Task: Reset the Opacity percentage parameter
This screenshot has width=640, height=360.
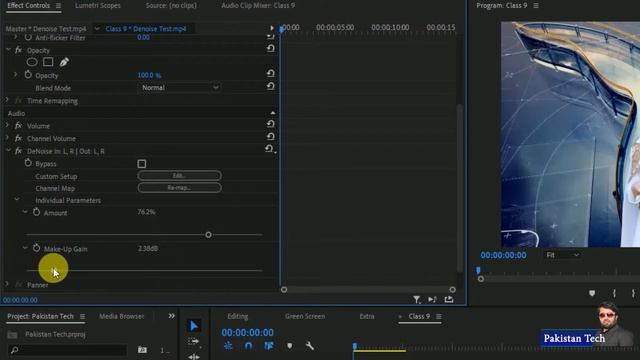Action: click(x=270, y=73)
